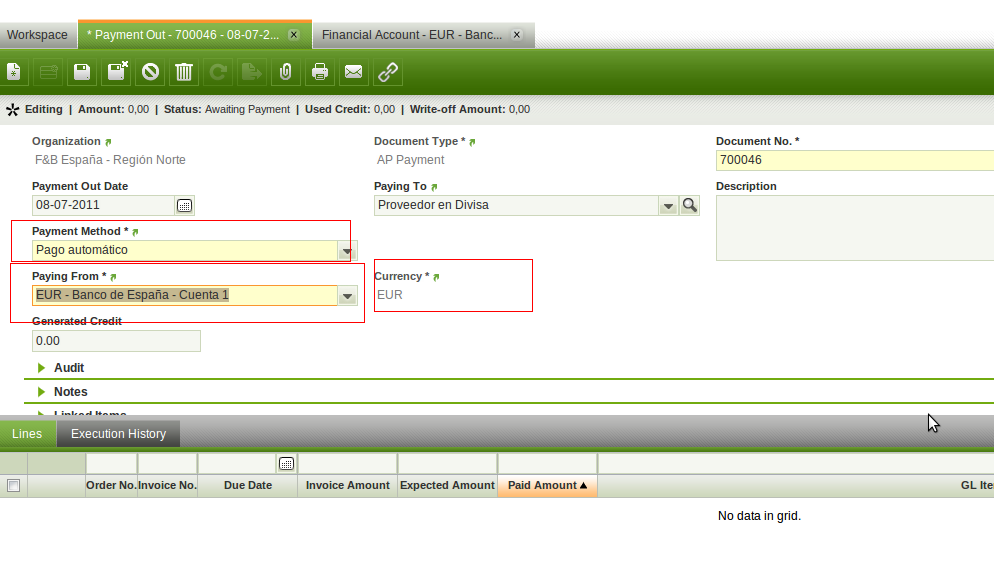Open the Paying From dropdown arrow

(347, 295)
